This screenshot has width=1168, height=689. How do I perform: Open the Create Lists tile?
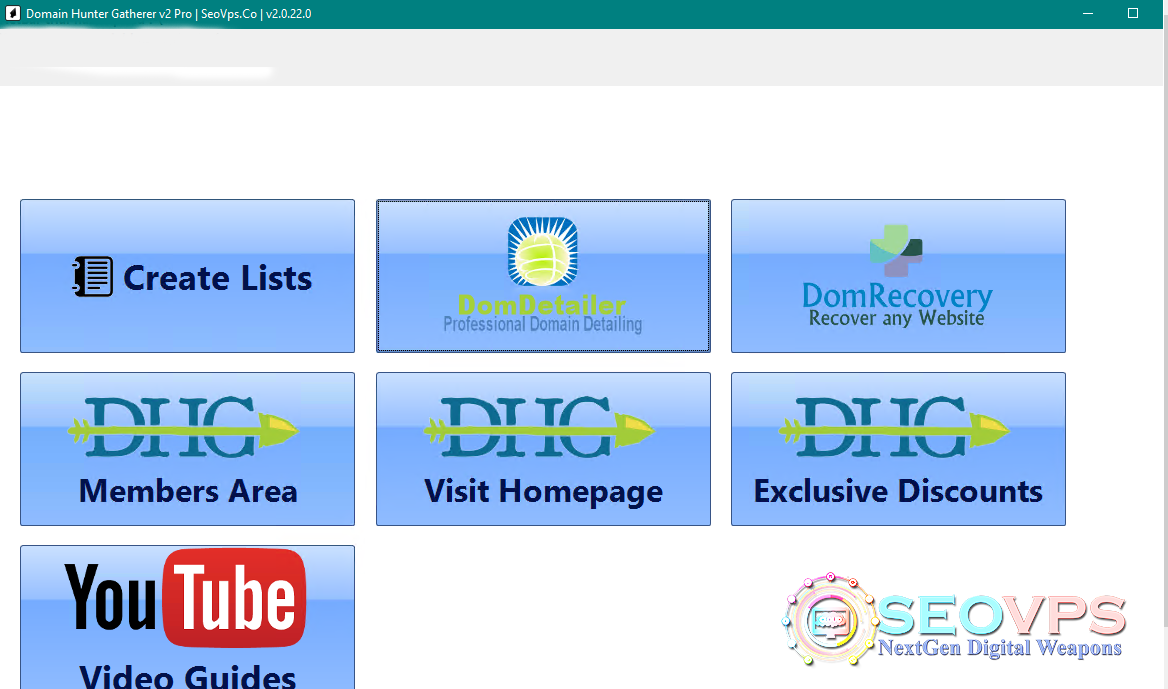click(x=188, y=276)
